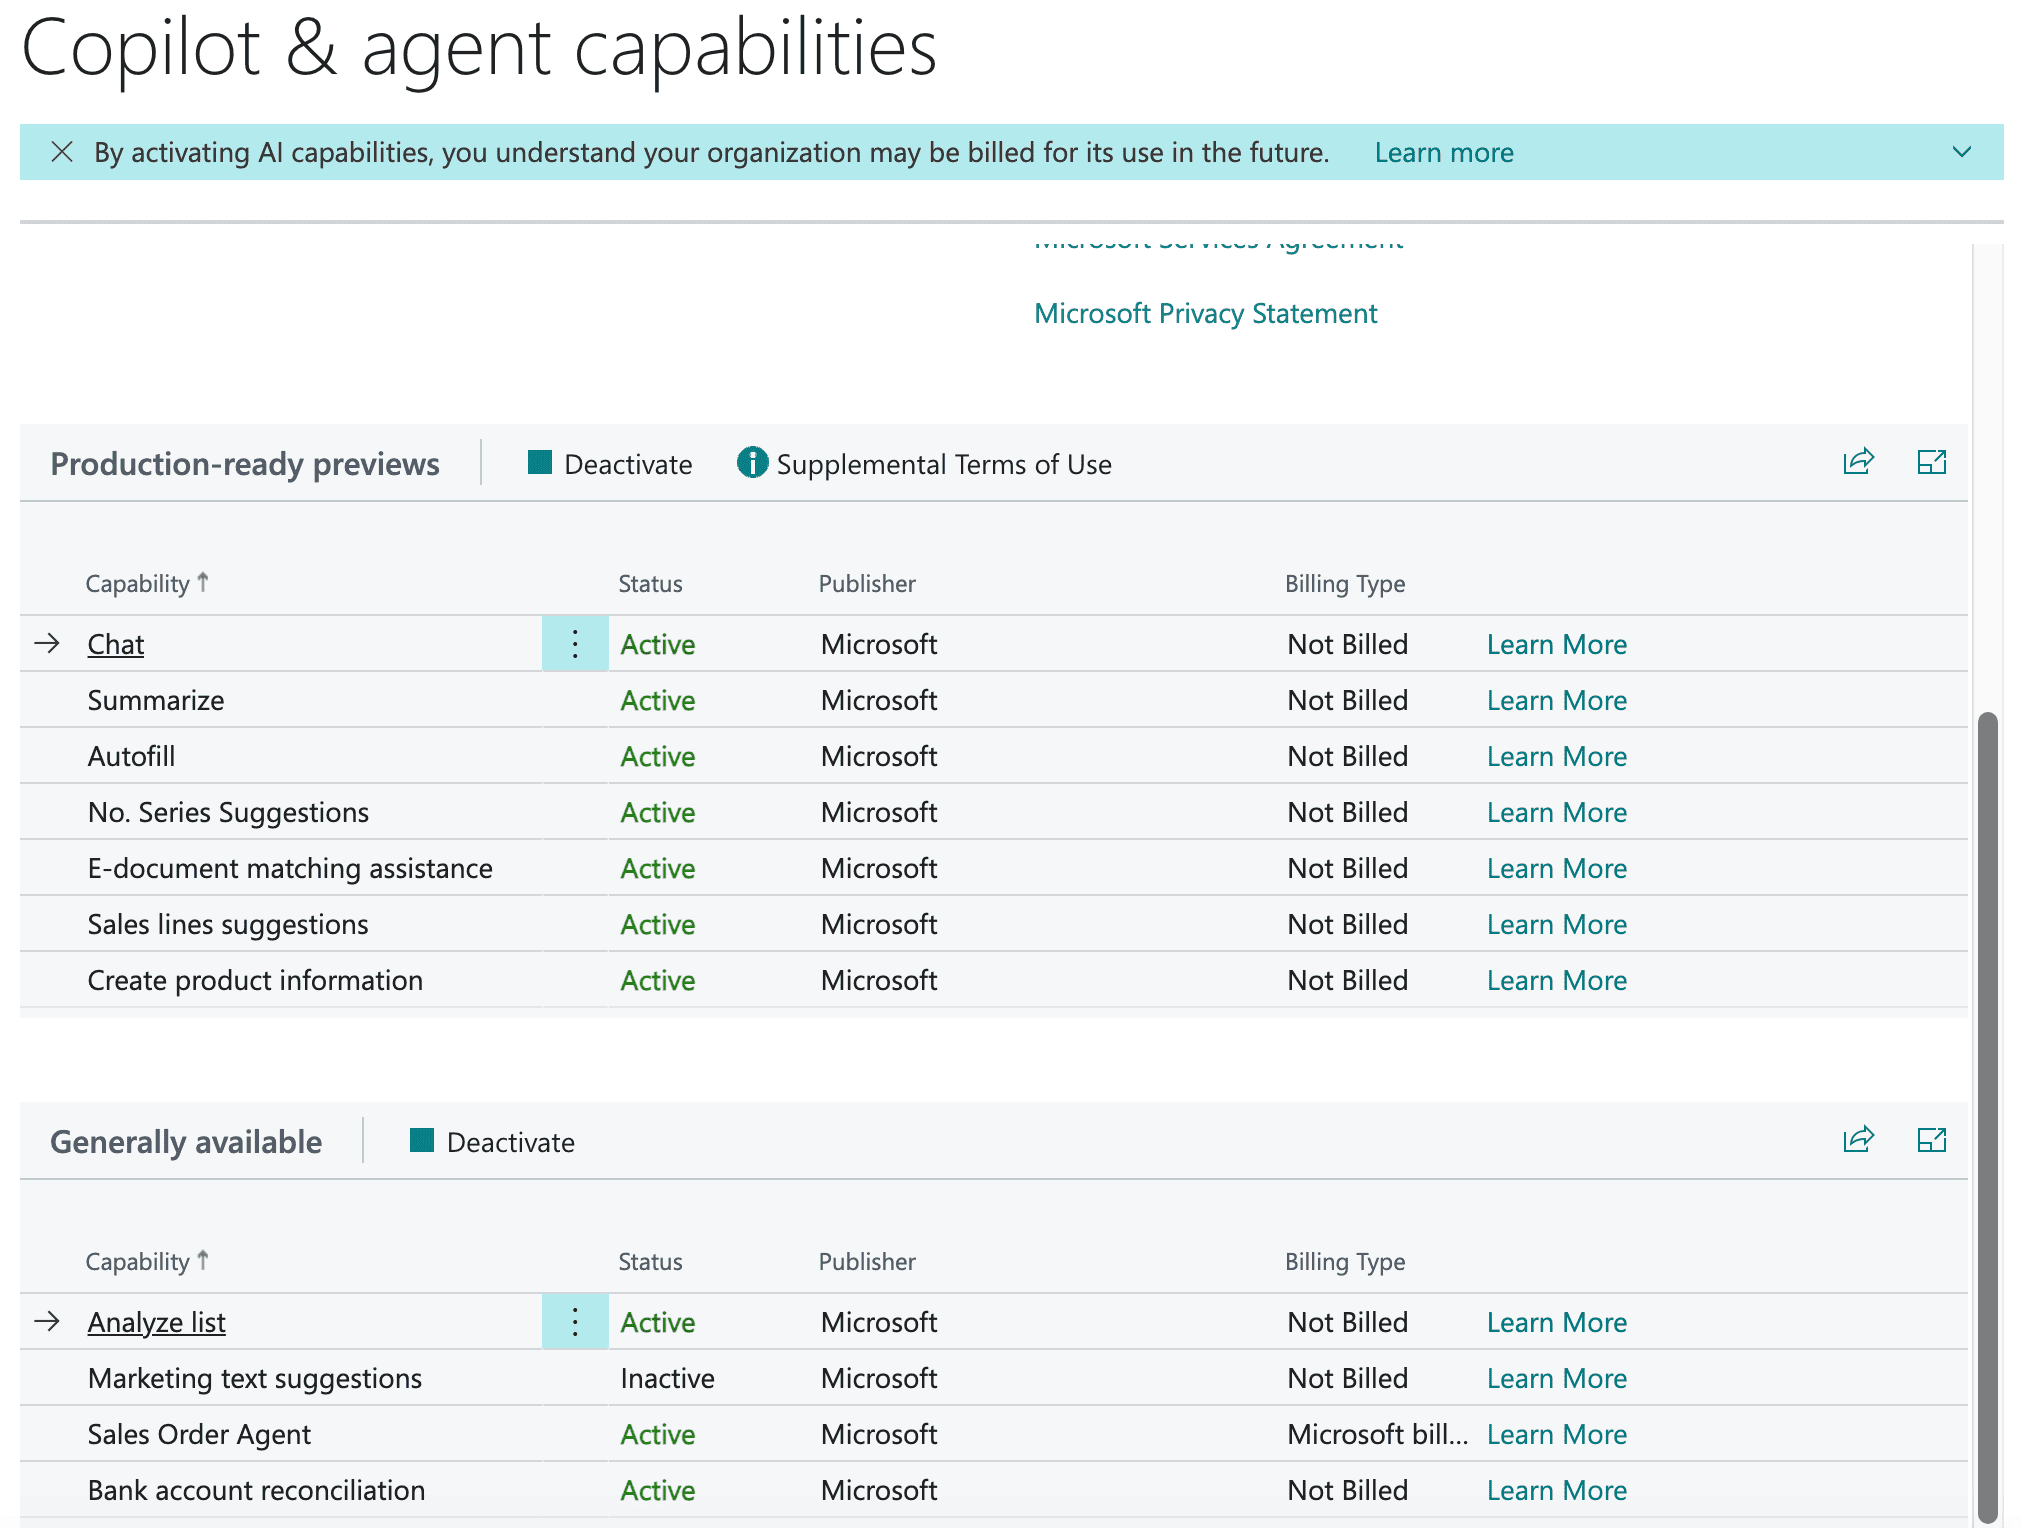This screenshot has width=2022, height=1528.
Task: Open Microsoft Privacy Statement link
Action: [1205, 313]
